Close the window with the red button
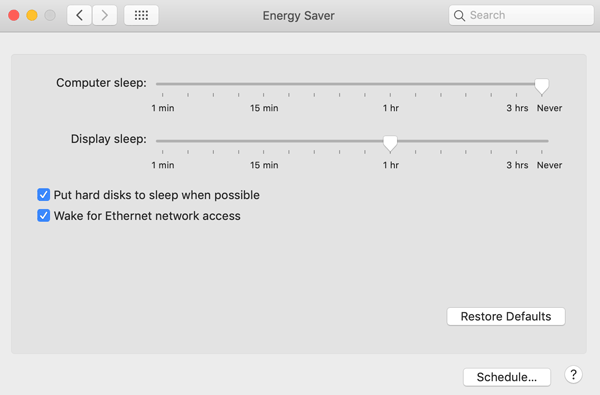 point(14,15)
